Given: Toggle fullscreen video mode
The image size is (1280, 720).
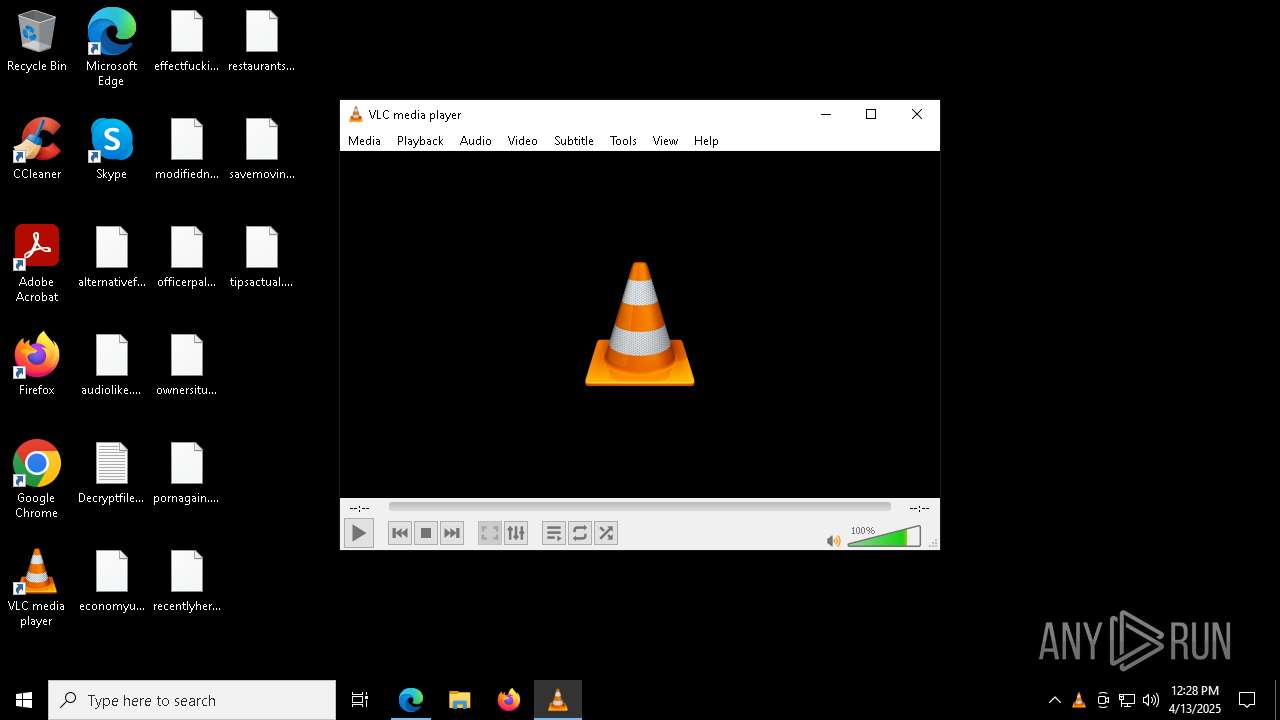Looking at the screenshot, I should (489, 533).
